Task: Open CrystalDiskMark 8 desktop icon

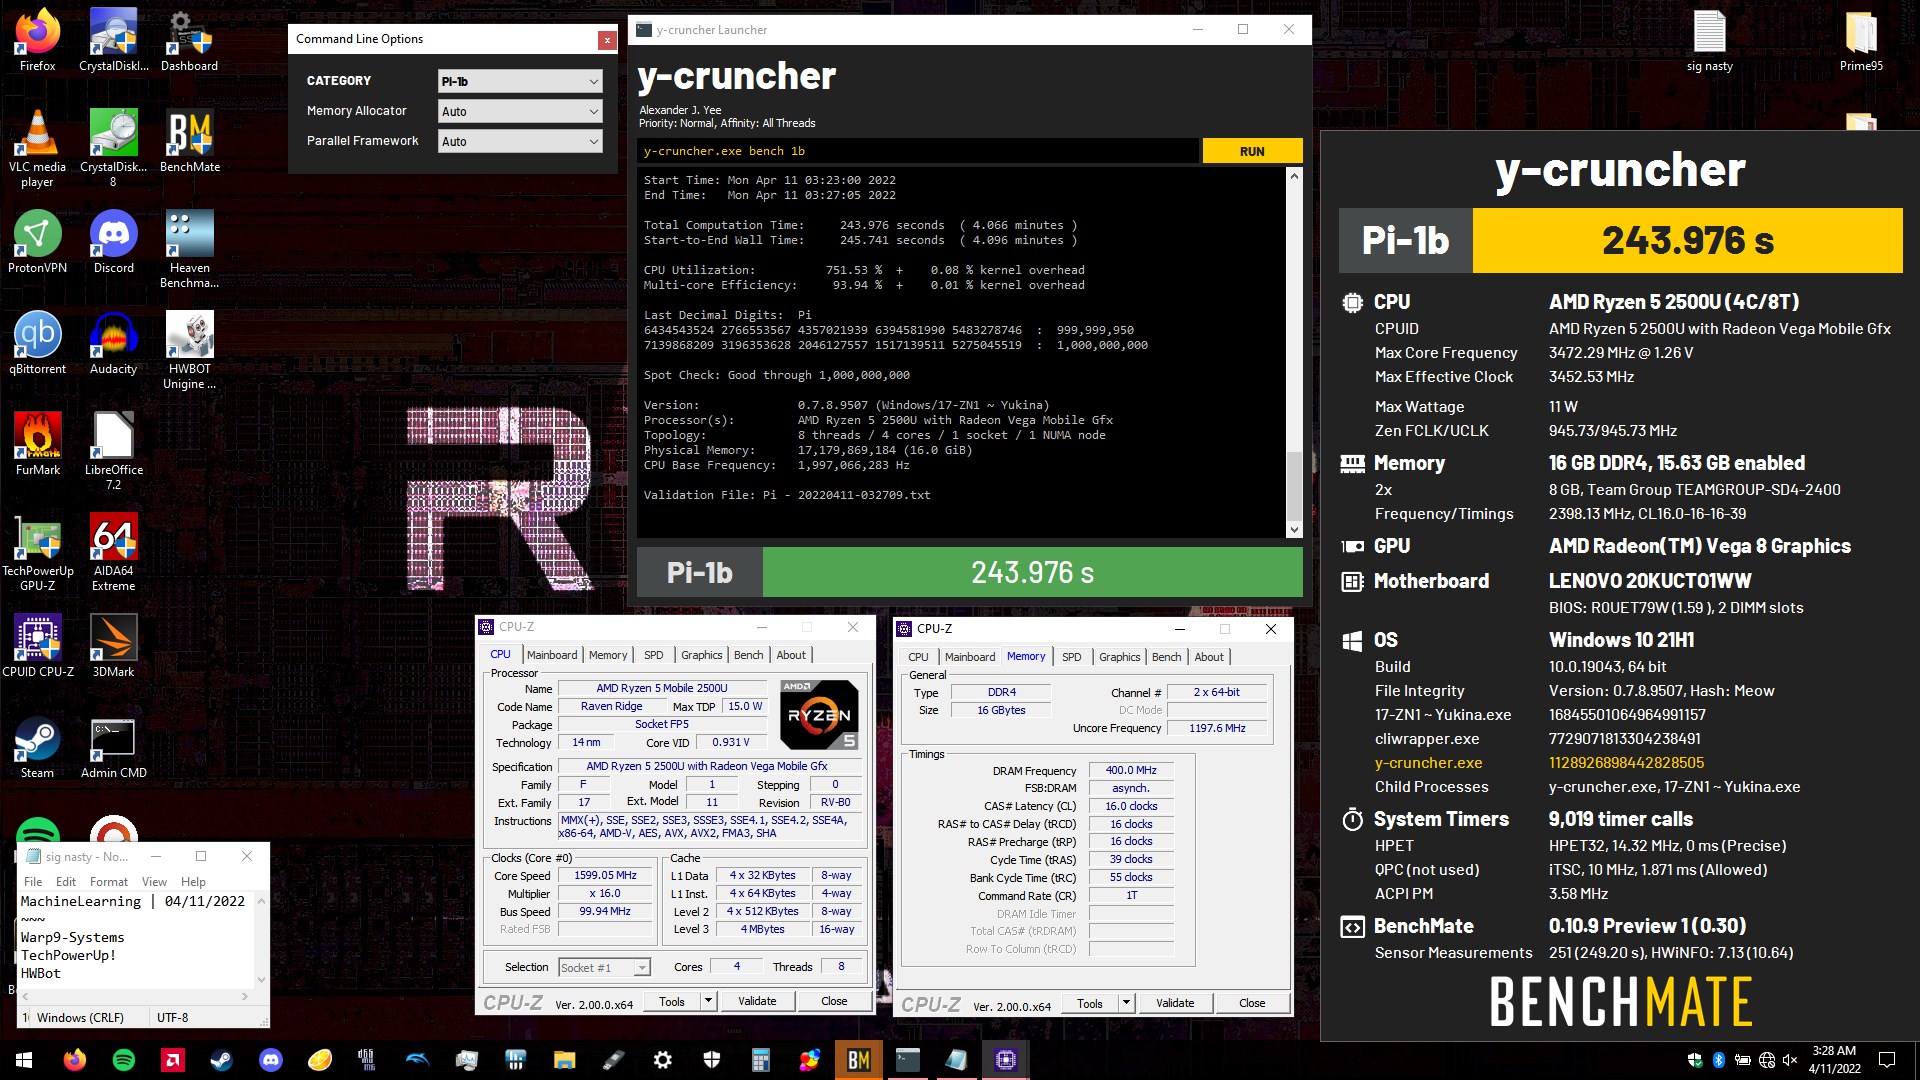Action: (x=113, y=148)
